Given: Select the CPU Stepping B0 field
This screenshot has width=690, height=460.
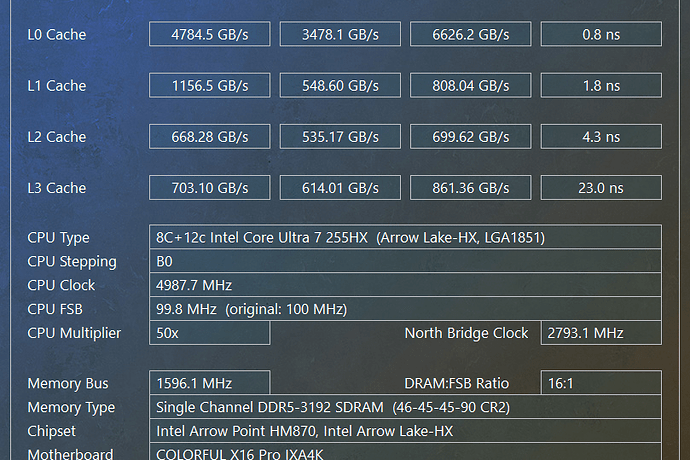Looking at the screenshot, I should pyautogui.click(x=405, y=261).
